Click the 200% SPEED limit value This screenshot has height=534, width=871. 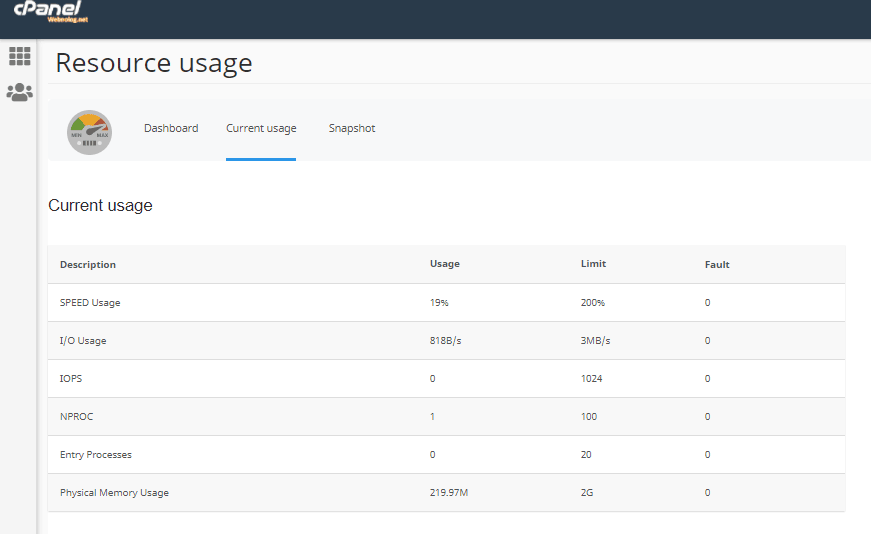[x=593, y=303]
